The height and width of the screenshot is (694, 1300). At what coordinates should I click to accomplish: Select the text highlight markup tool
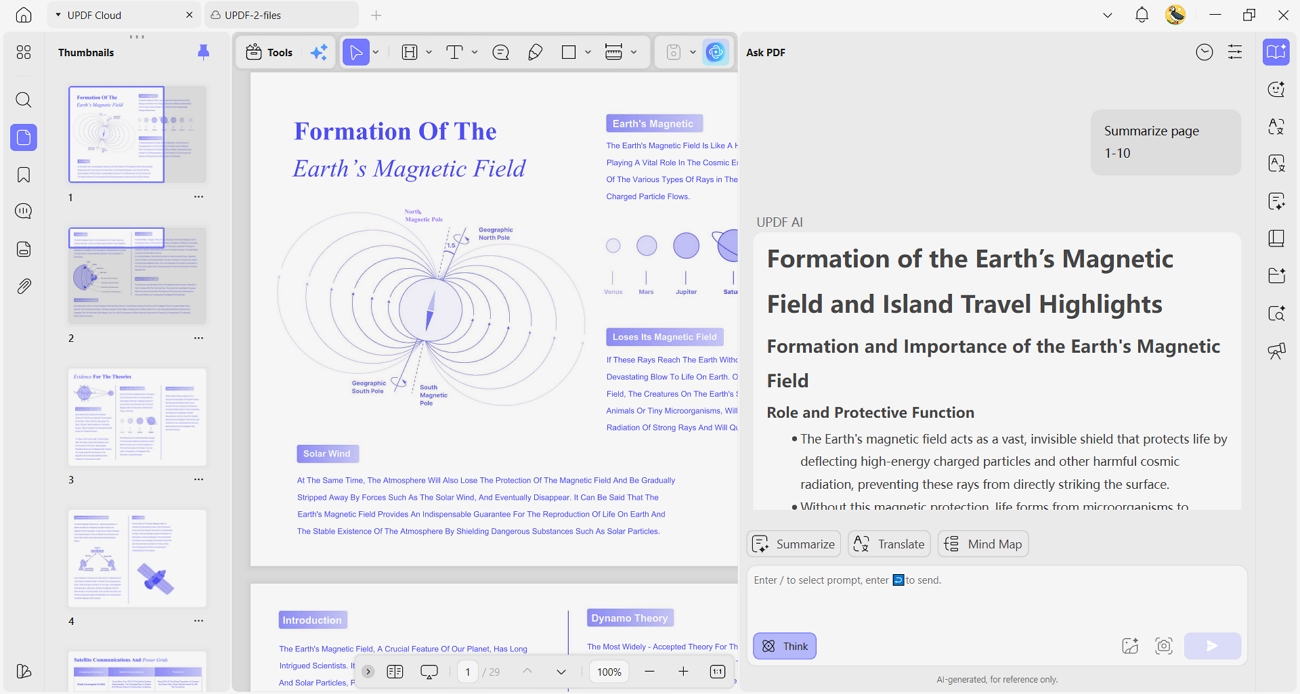409,52
